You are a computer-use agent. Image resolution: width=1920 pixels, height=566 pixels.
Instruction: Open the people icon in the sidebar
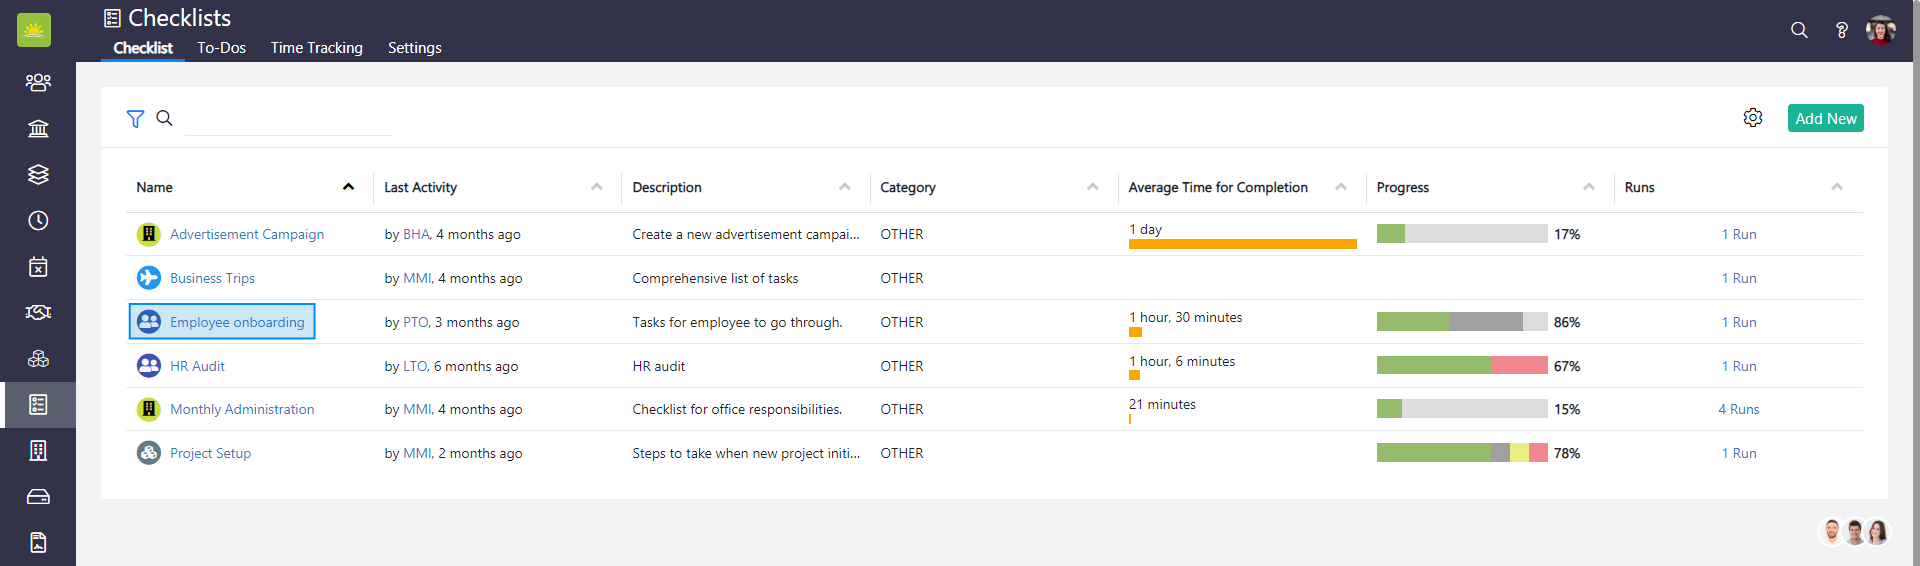[x=38, y=82]
